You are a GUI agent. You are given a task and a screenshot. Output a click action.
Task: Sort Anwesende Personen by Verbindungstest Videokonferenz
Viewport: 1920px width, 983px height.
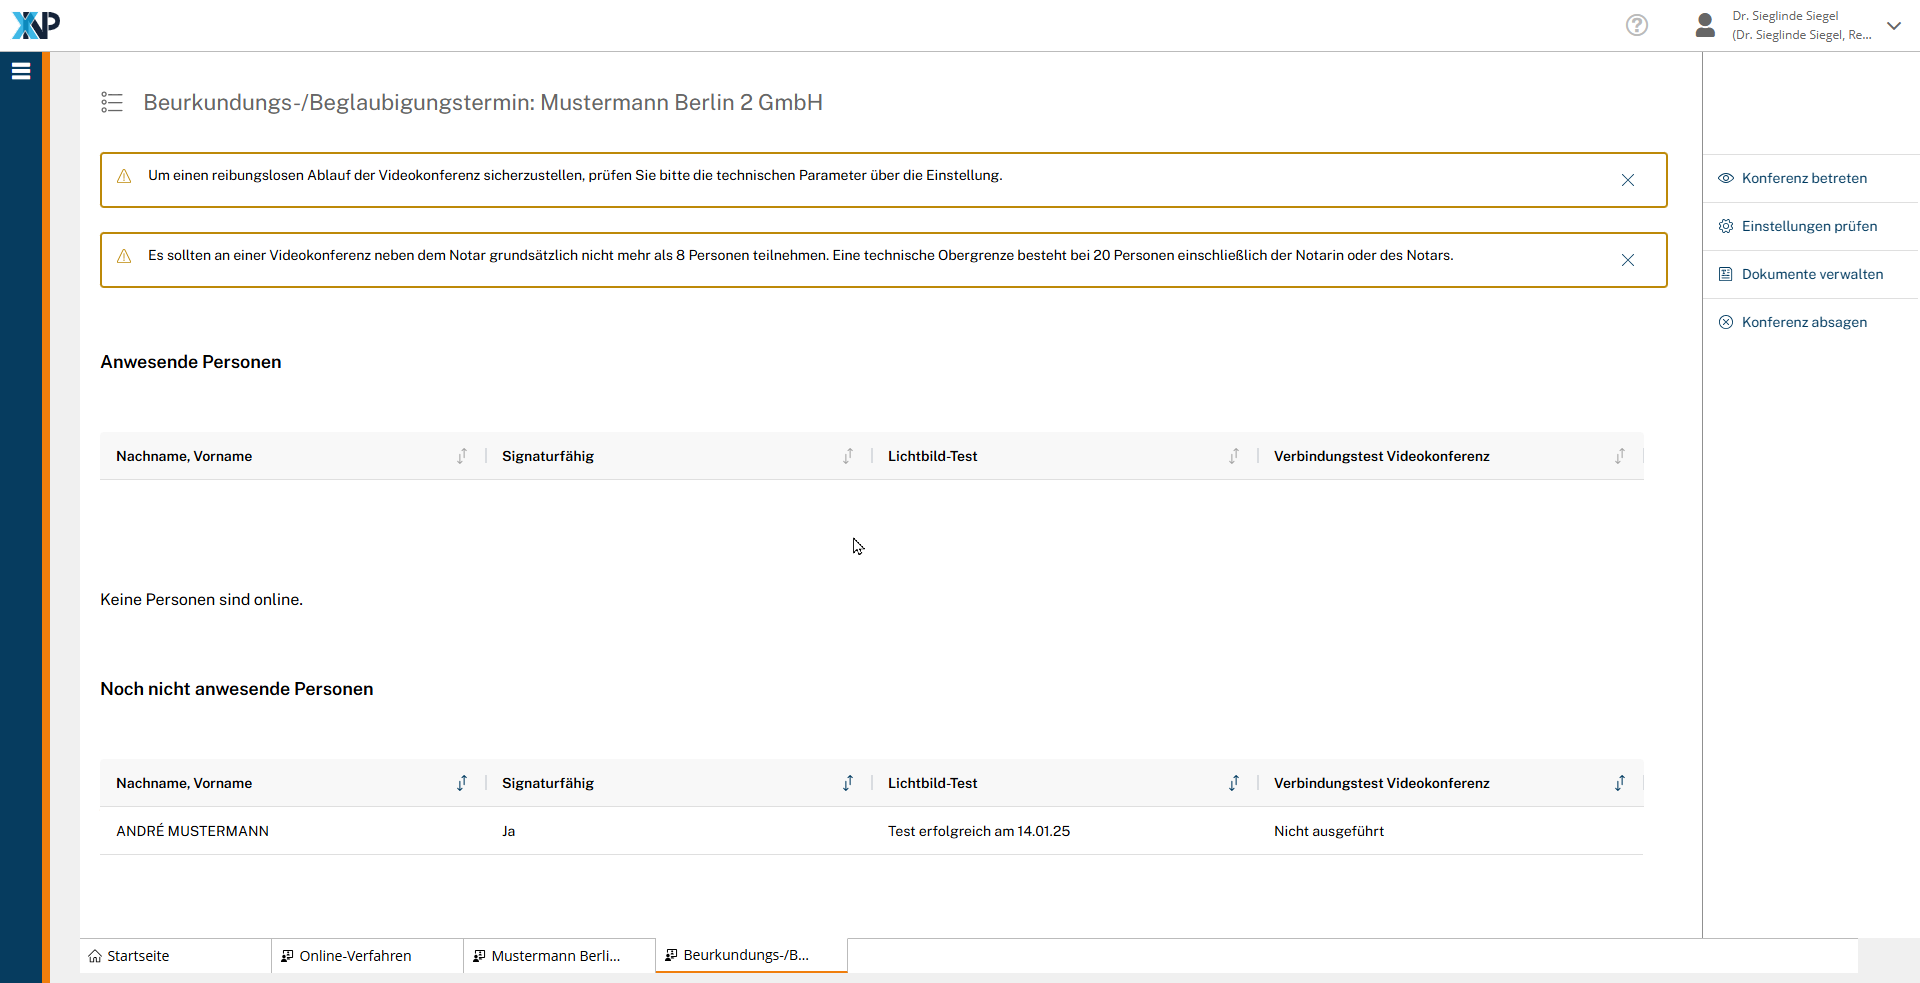[x=1620, y=456]
